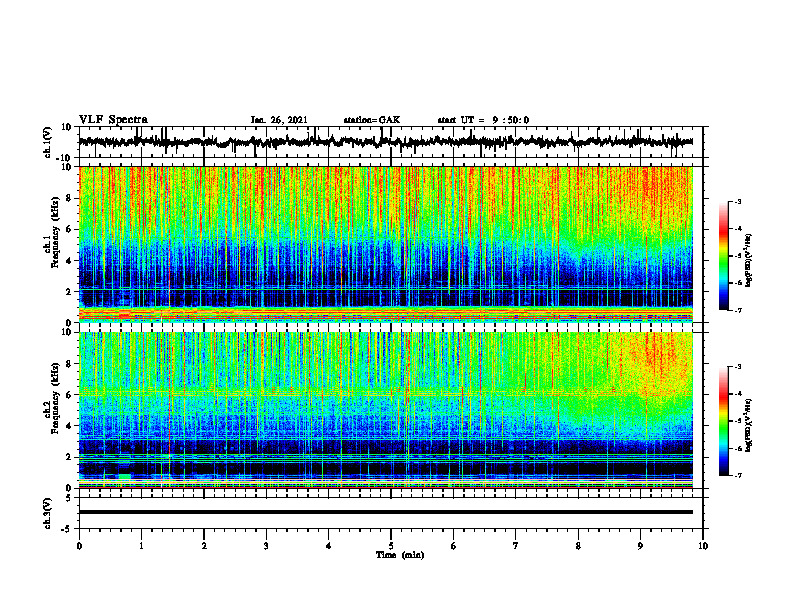This screenshot has width=792, height=612.
Task: Click time axis tick label "7"
Action: pyautogui.click(x=516, y=546)
